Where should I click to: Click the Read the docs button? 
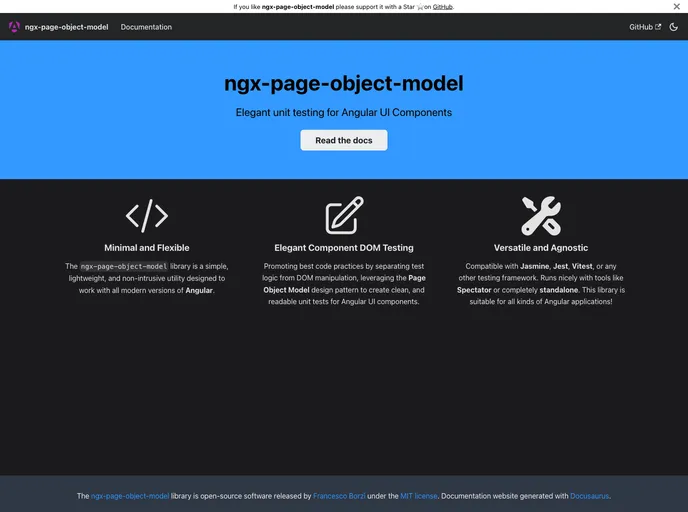[x=344, y=140]
